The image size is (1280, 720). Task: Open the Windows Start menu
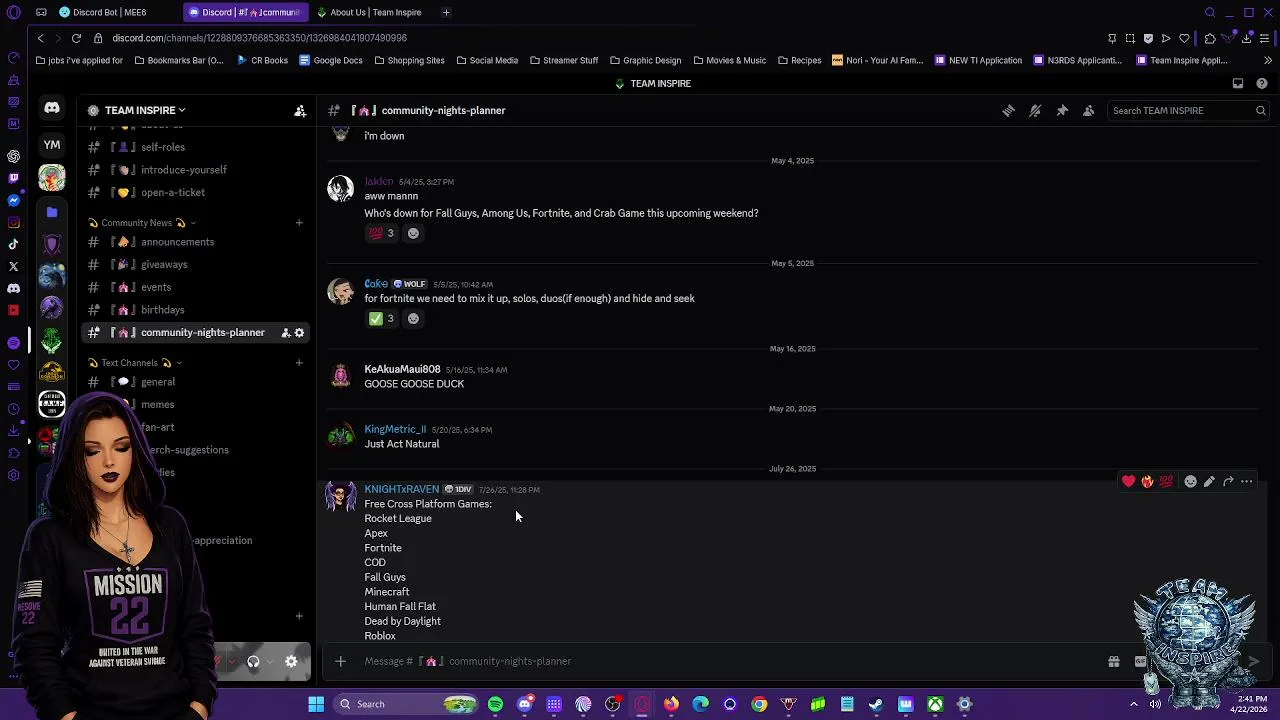pyautogui.click(x=316, y=704)
